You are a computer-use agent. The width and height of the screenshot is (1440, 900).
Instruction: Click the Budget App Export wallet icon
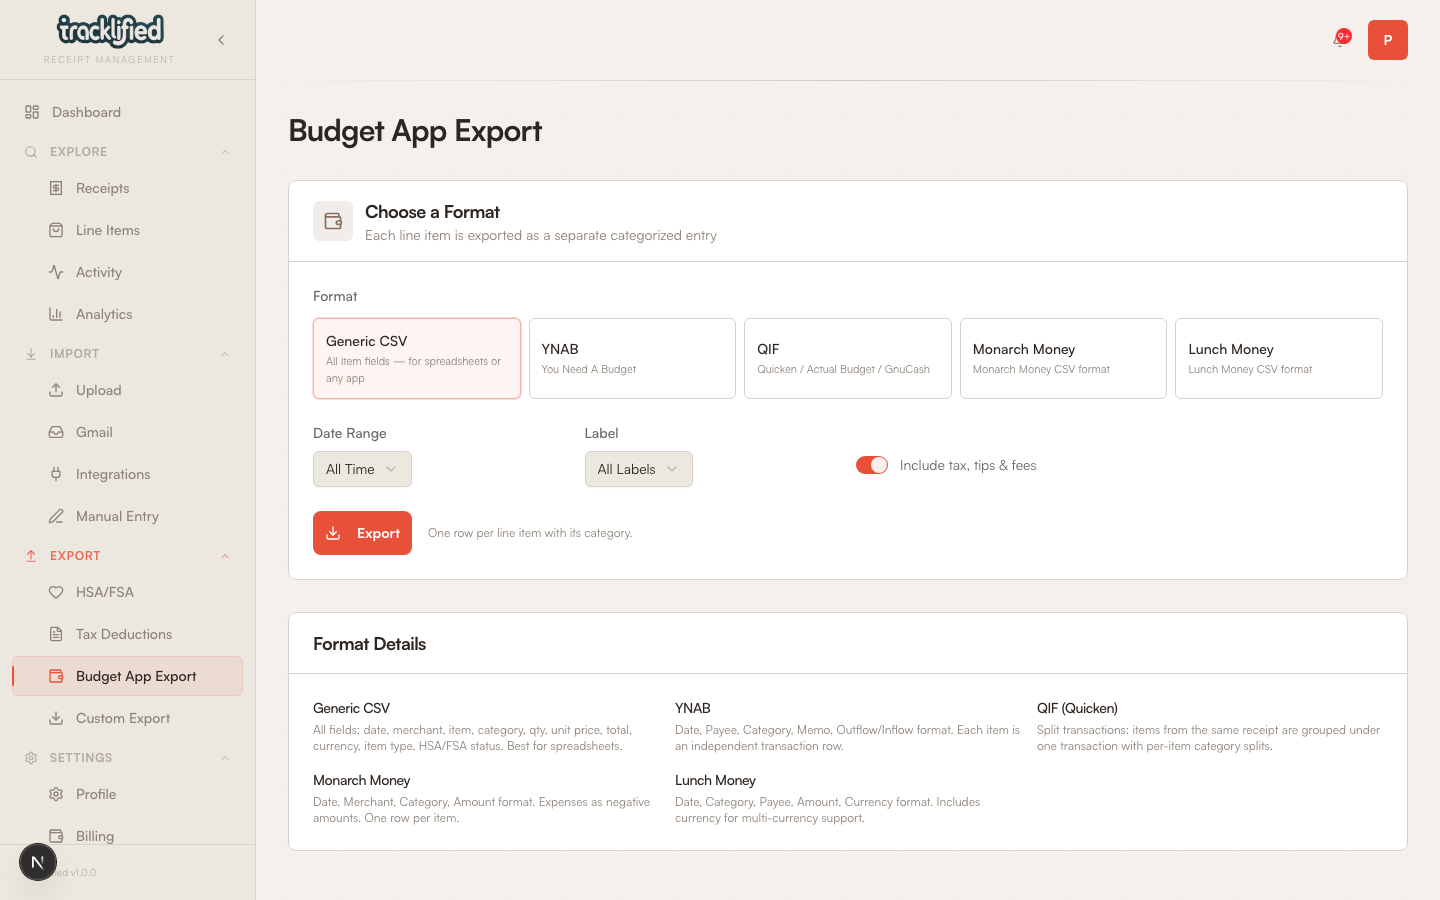click(x=56, y=676)
